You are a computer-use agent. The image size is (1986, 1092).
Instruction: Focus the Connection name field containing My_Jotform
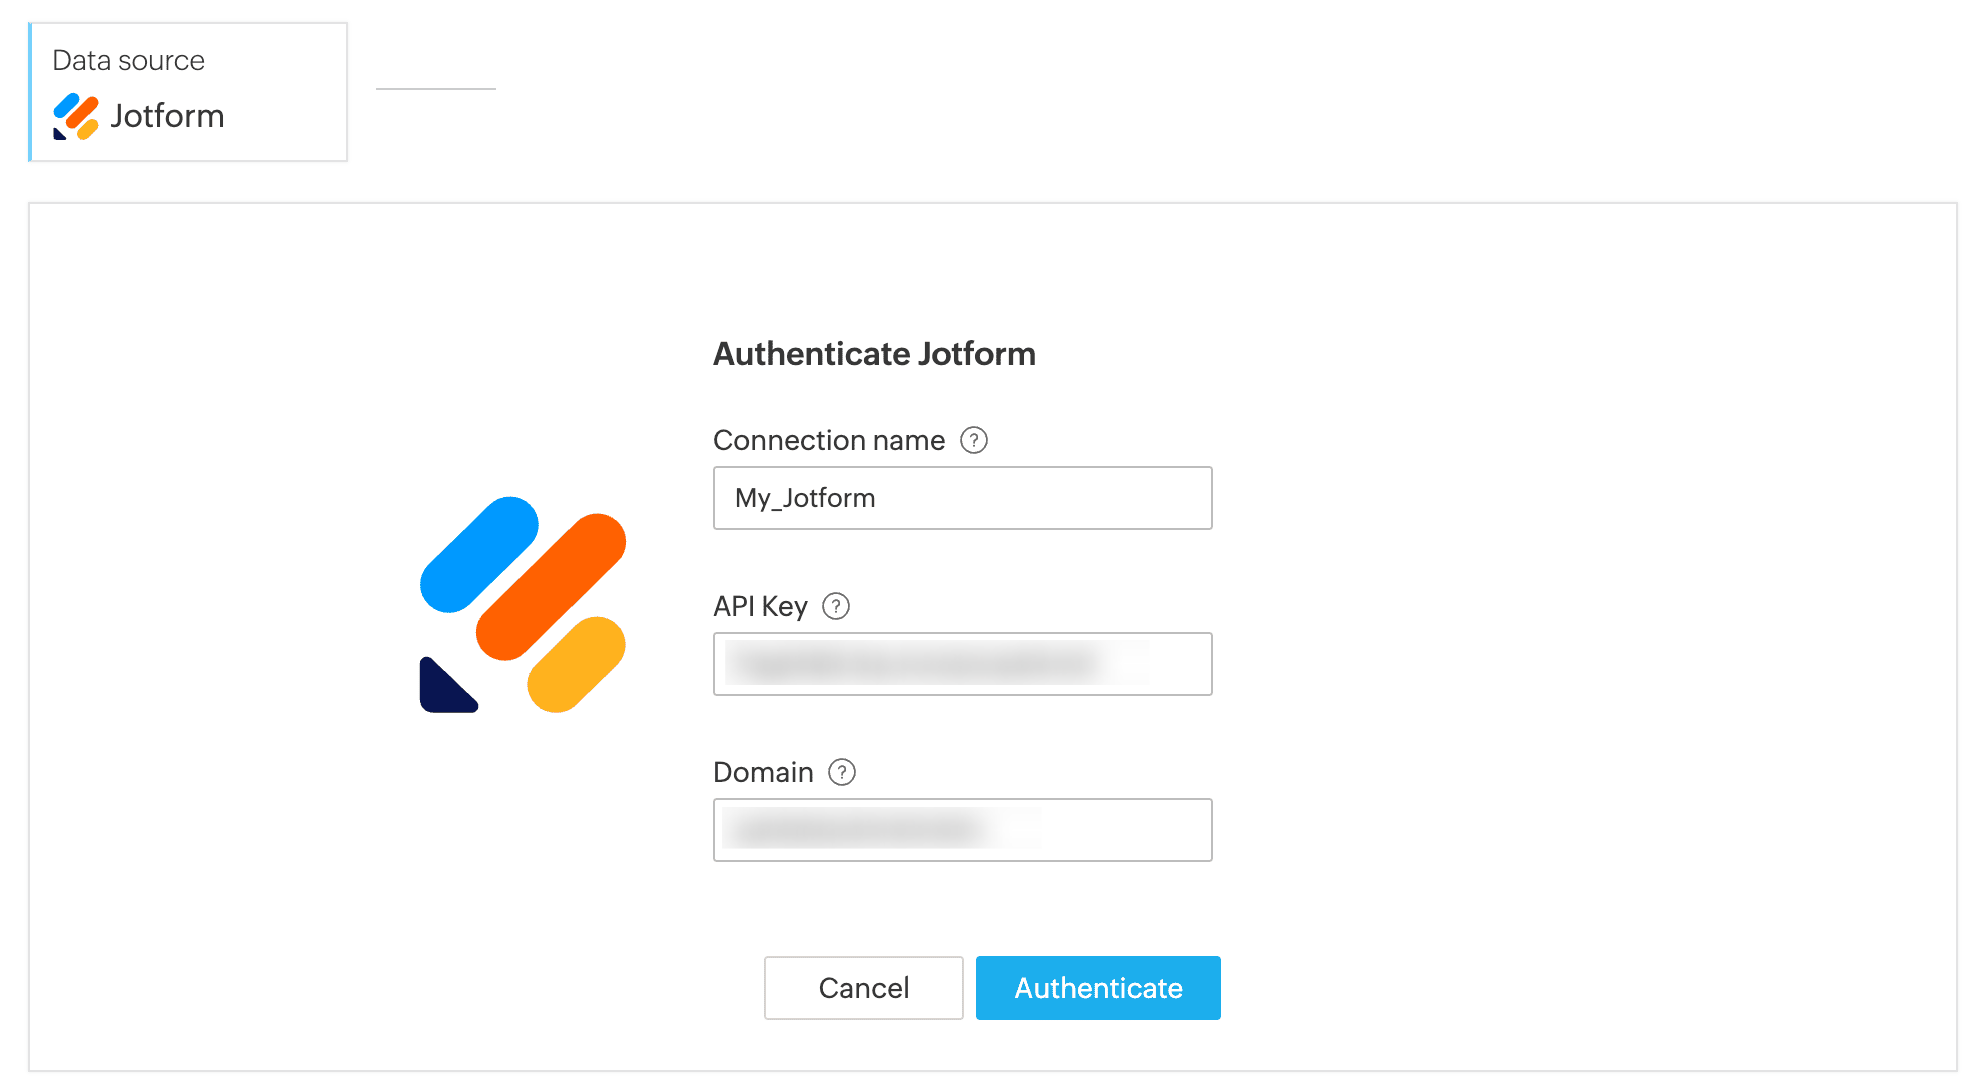[962, 498]
